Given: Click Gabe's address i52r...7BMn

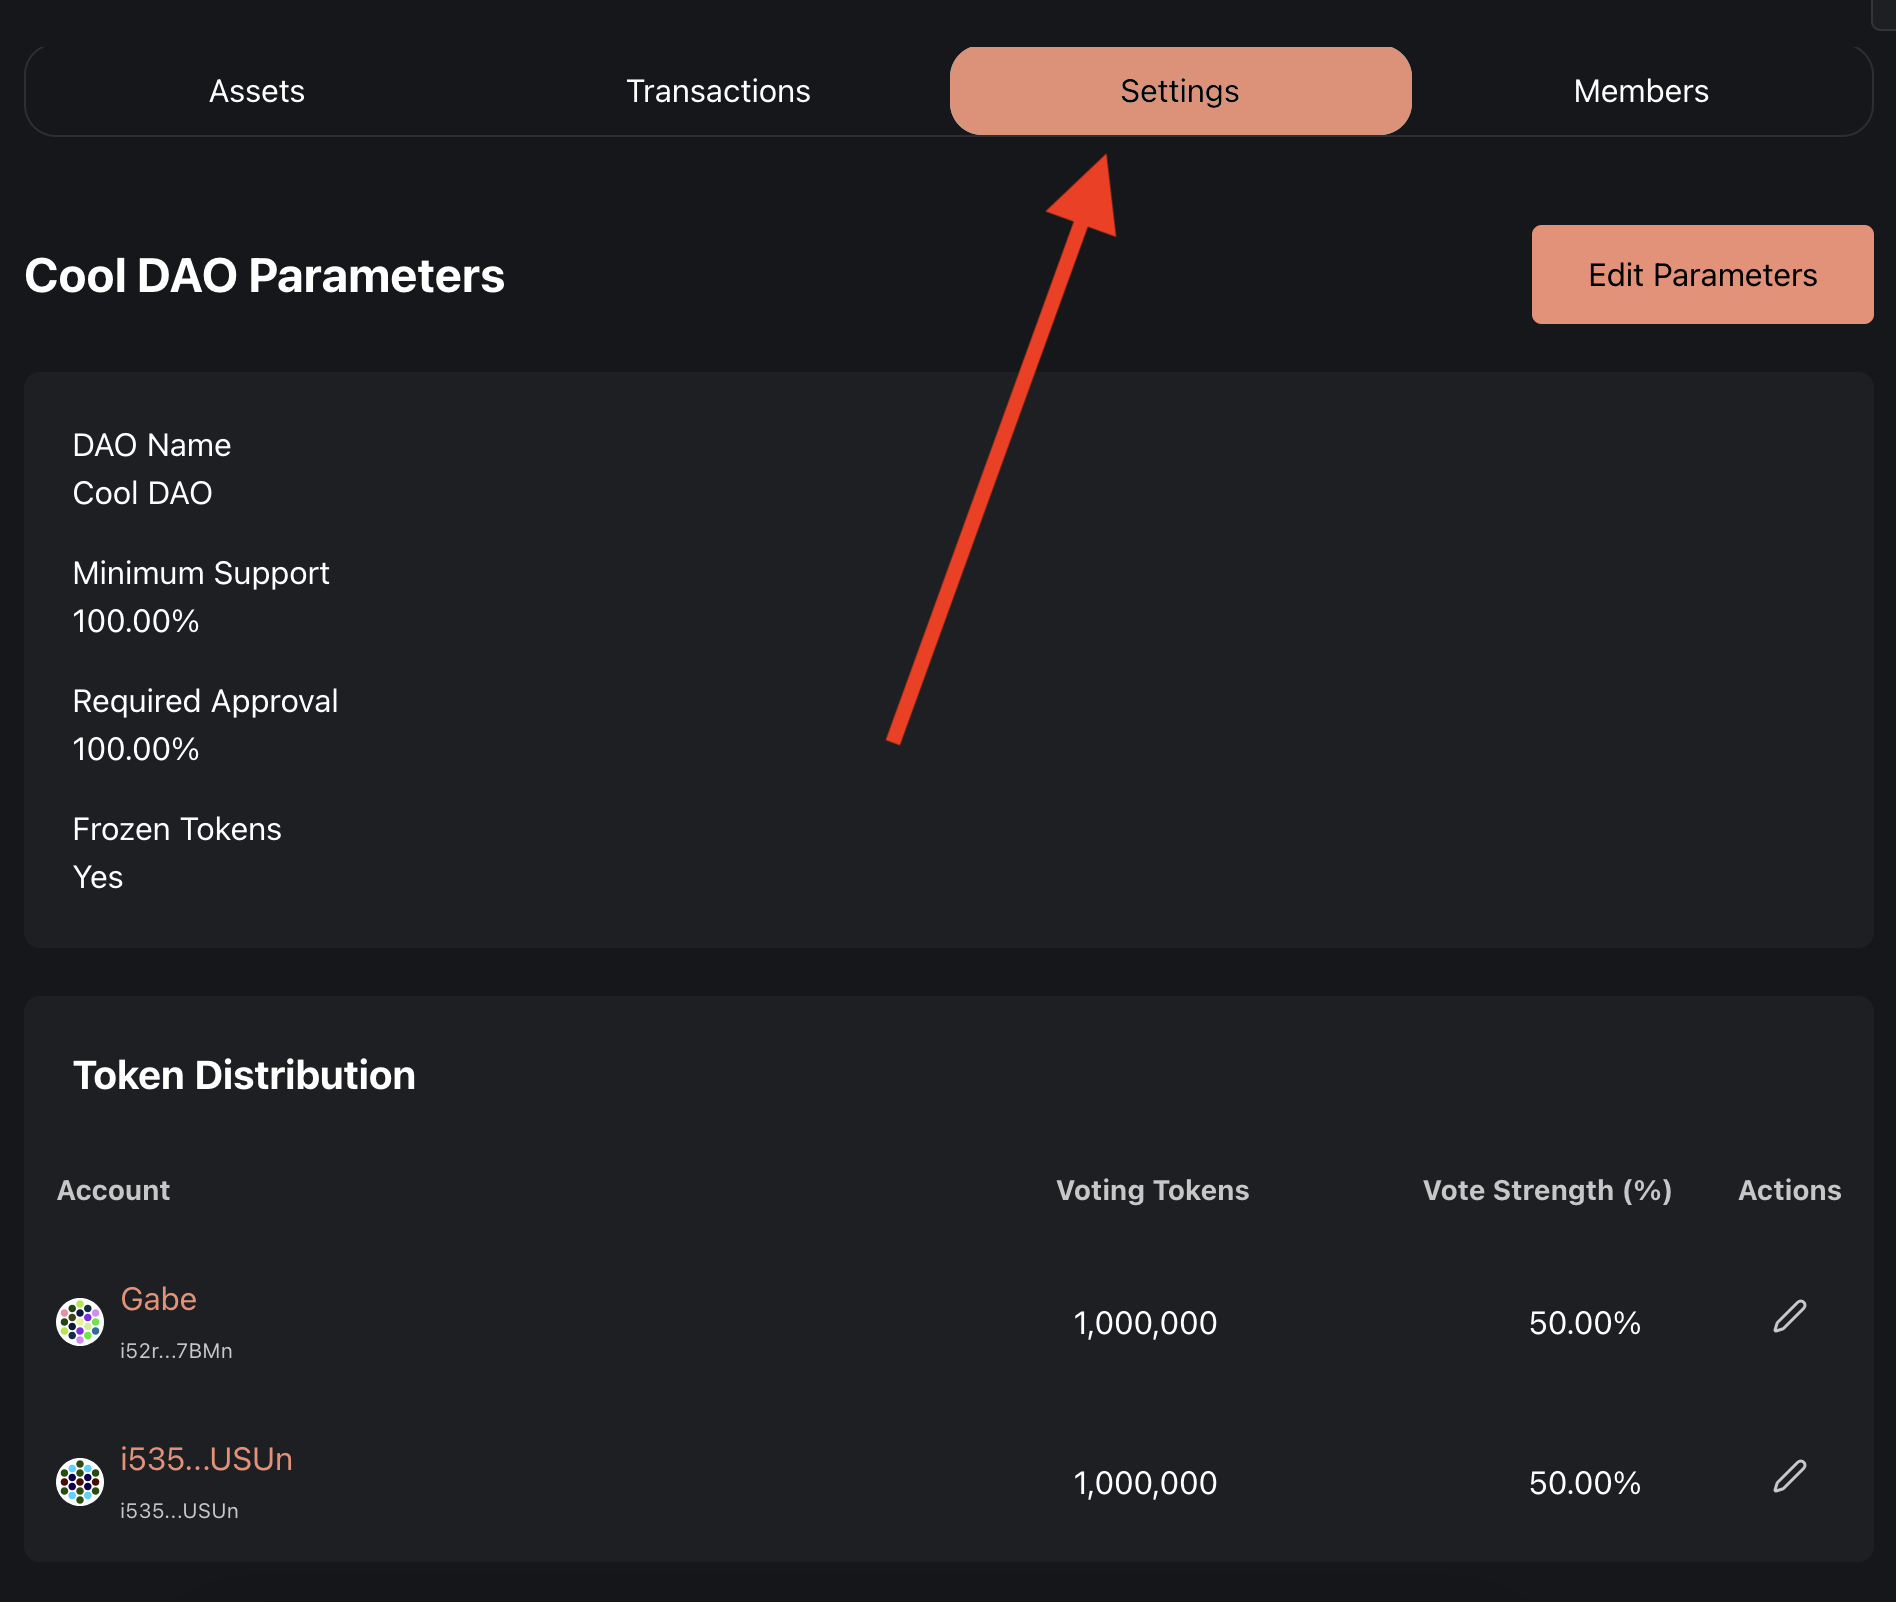Looking at the screenshot, I should coord(176,1351).
